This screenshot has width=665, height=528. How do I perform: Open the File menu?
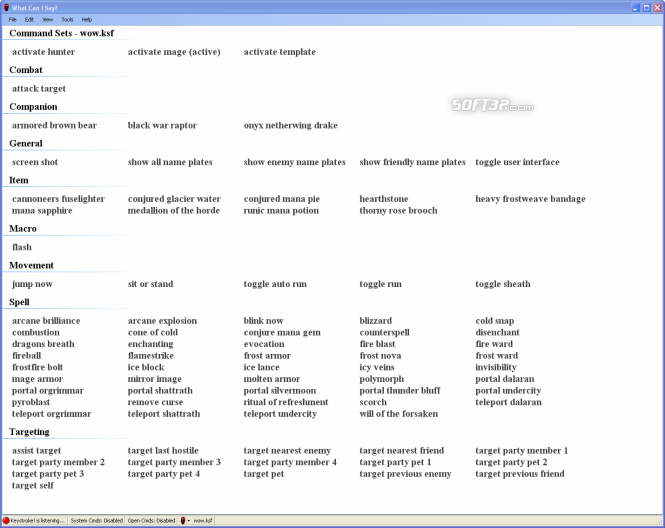coord(13,20)
